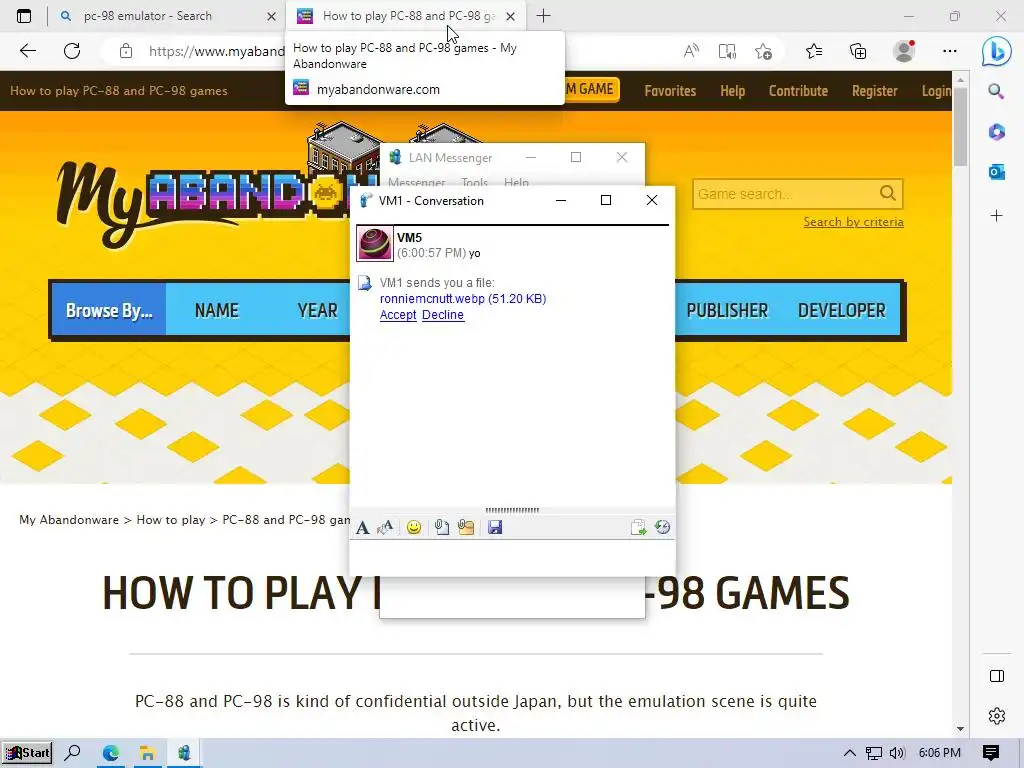
Task: Click the LAN Messenger taskbar icon
Action: pyautogui.click(x=184, y=753)
